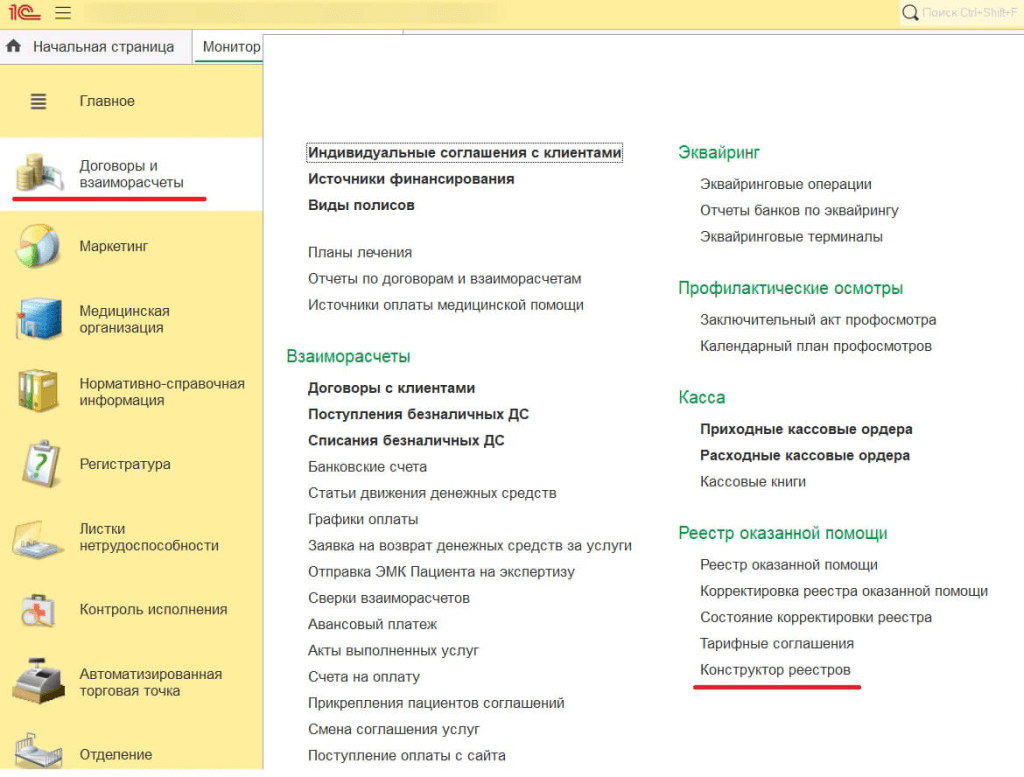This screenshot has height=777, width=1024.
Task: Open the Главное section list icon
Action: pyautogui.click(x=38, y=101)
